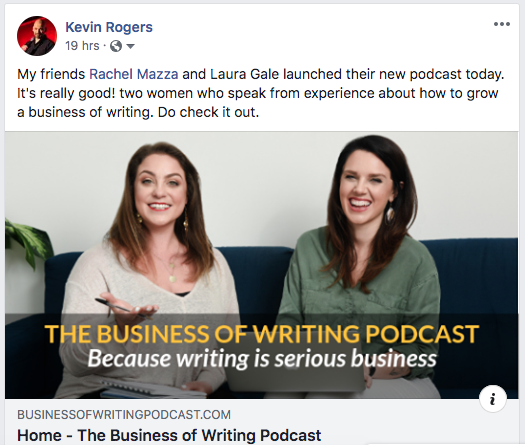Click the "Because writing is serious business" tagline

tap(262, 359)
